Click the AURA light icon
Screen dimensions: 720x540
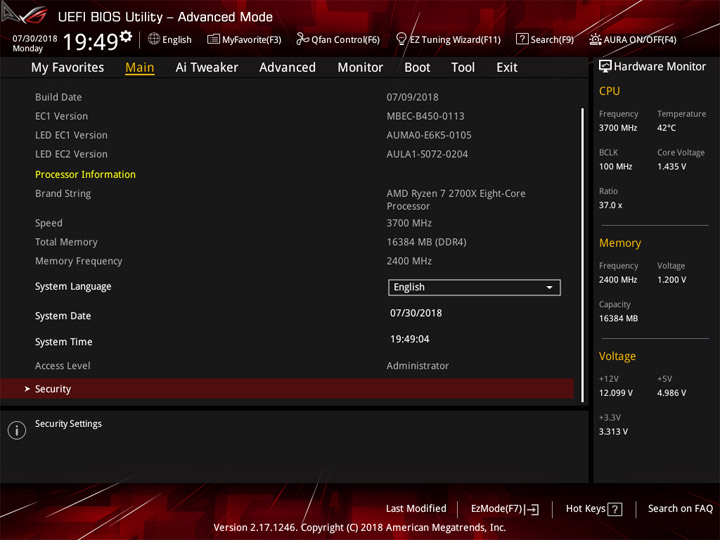coord(595,39)
